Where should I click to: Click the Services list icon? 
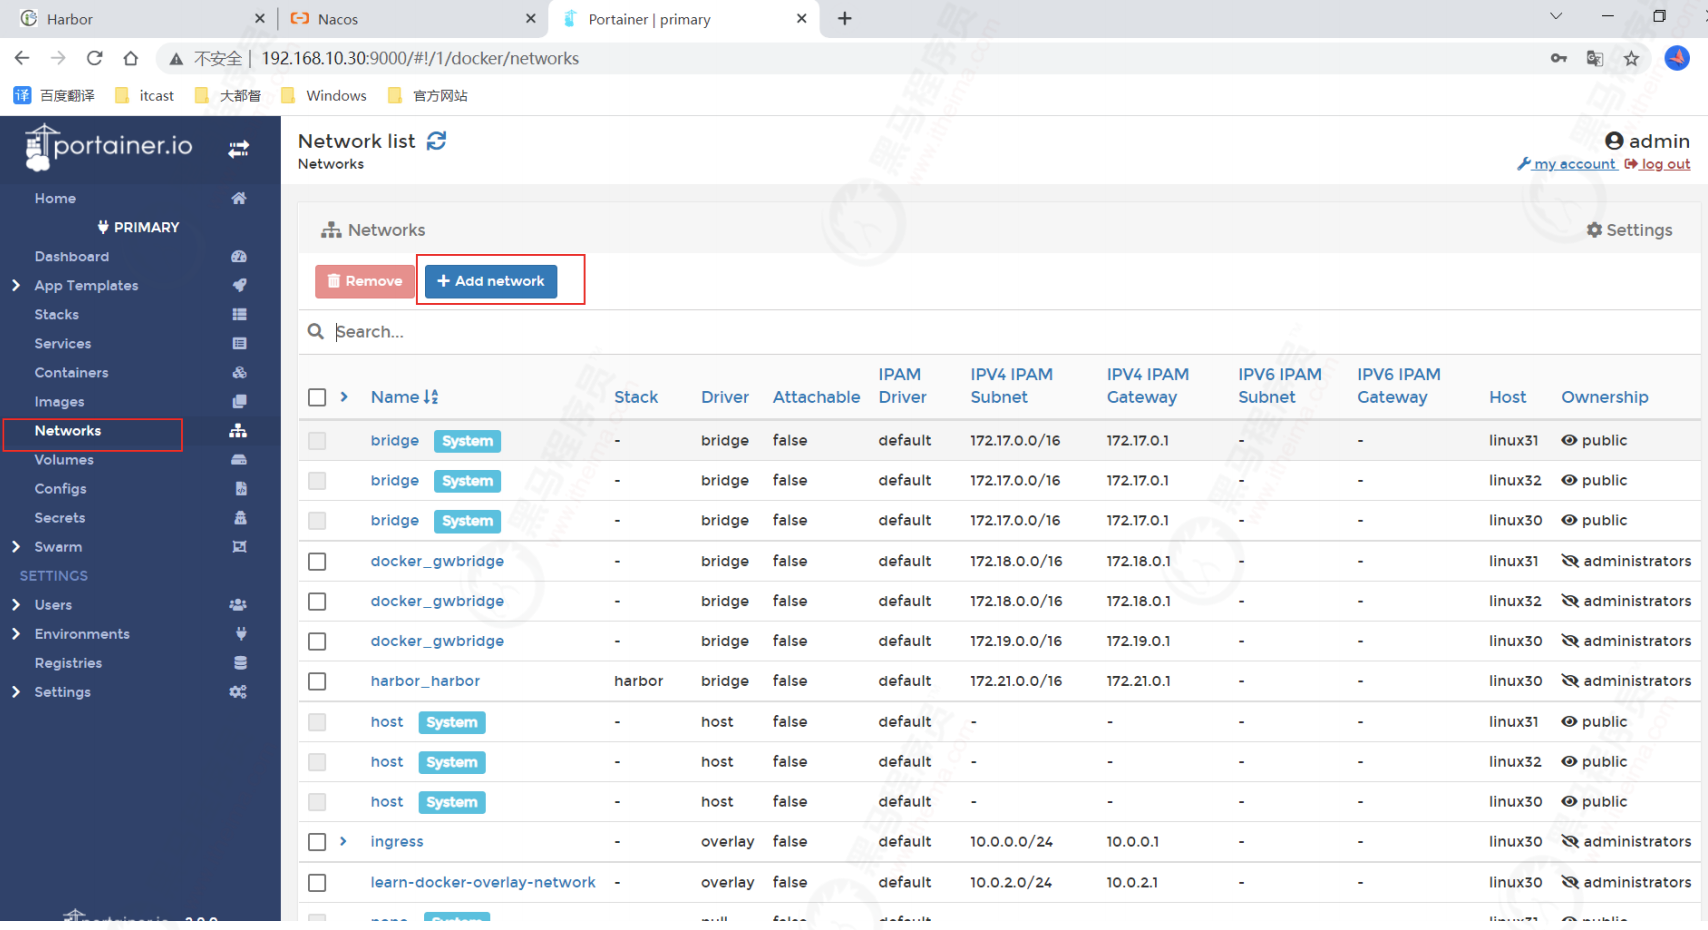[238, 343]
